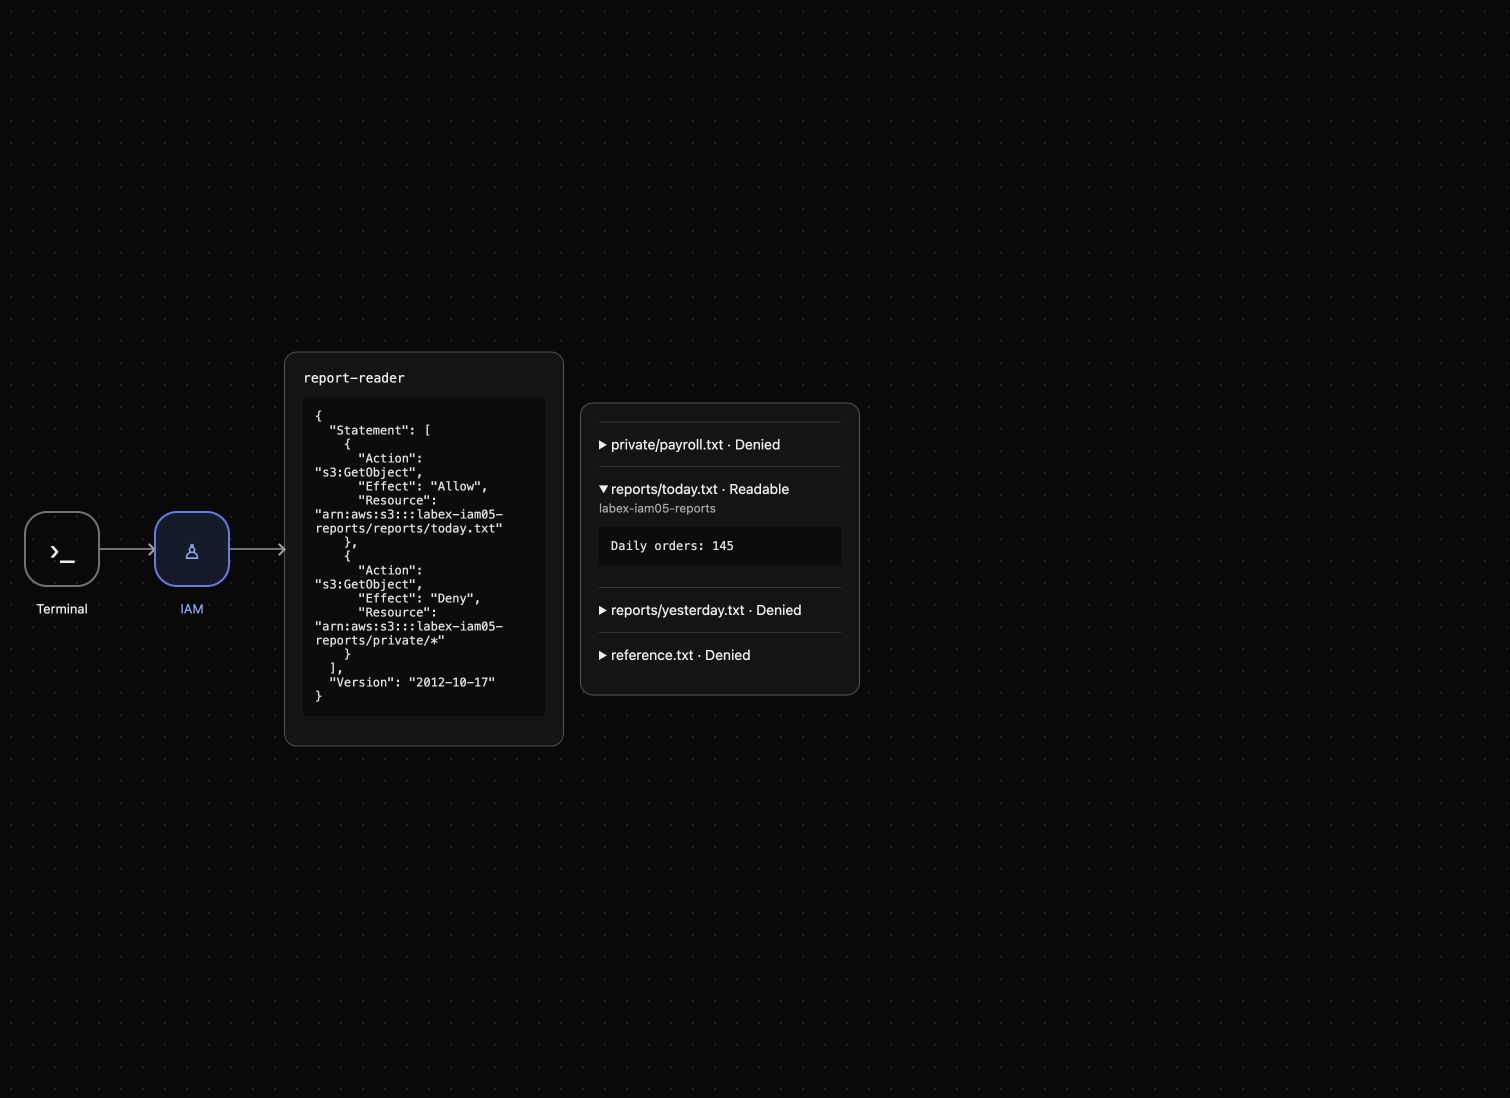The width and height of the screenshot is (1510, 1098).
Task: Expand the private/payroll.txt row triangle
Action: tap(603, 445)
